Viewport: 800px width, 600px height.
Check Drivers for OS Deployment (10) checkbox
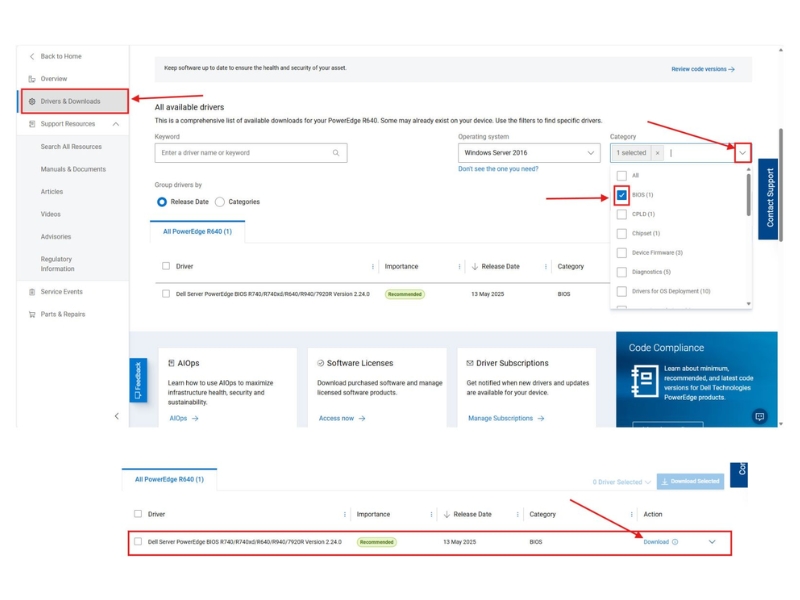coord(621,291)
